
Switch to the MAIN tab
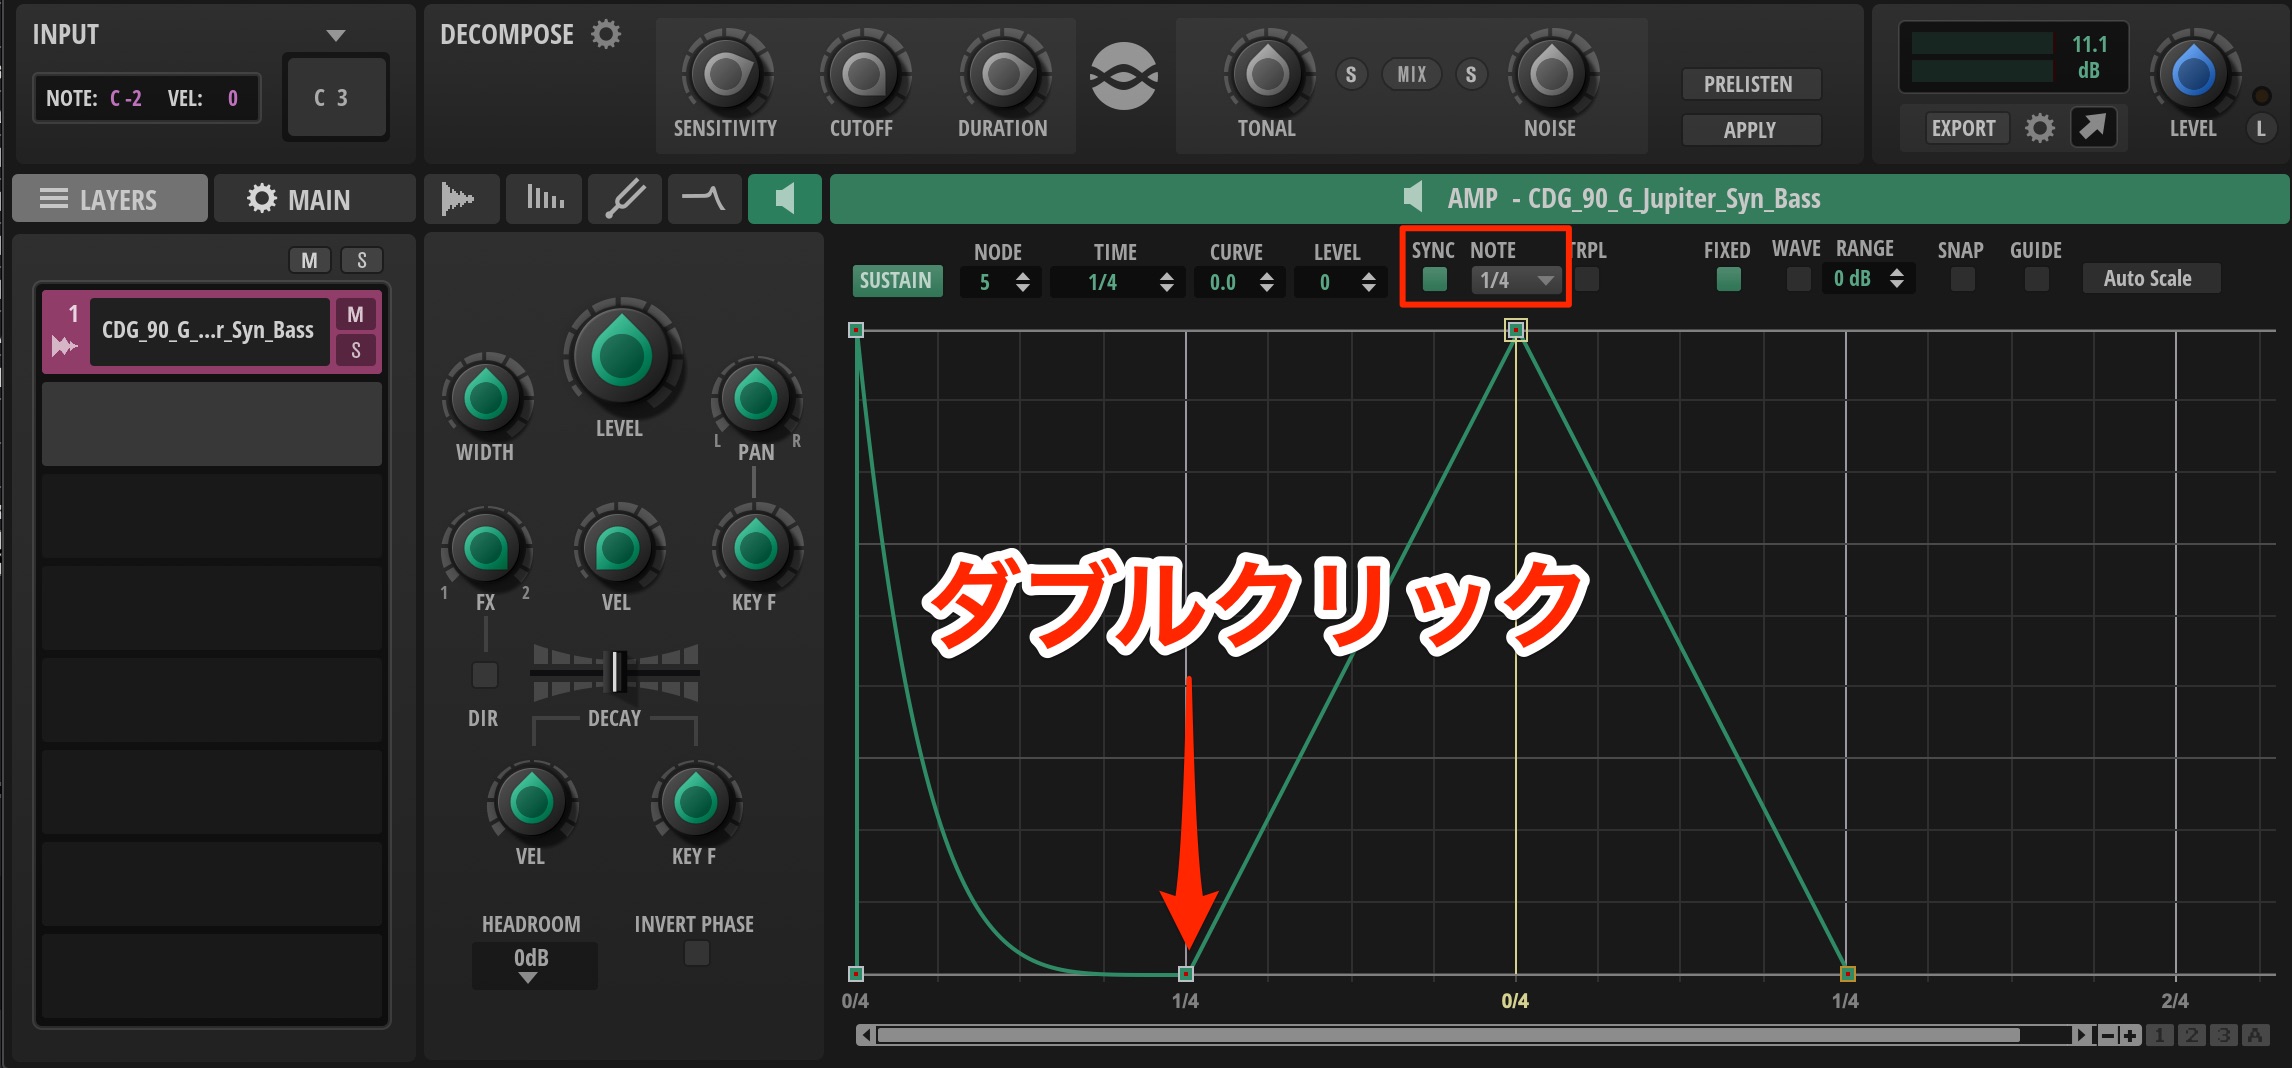click(314, 199)
